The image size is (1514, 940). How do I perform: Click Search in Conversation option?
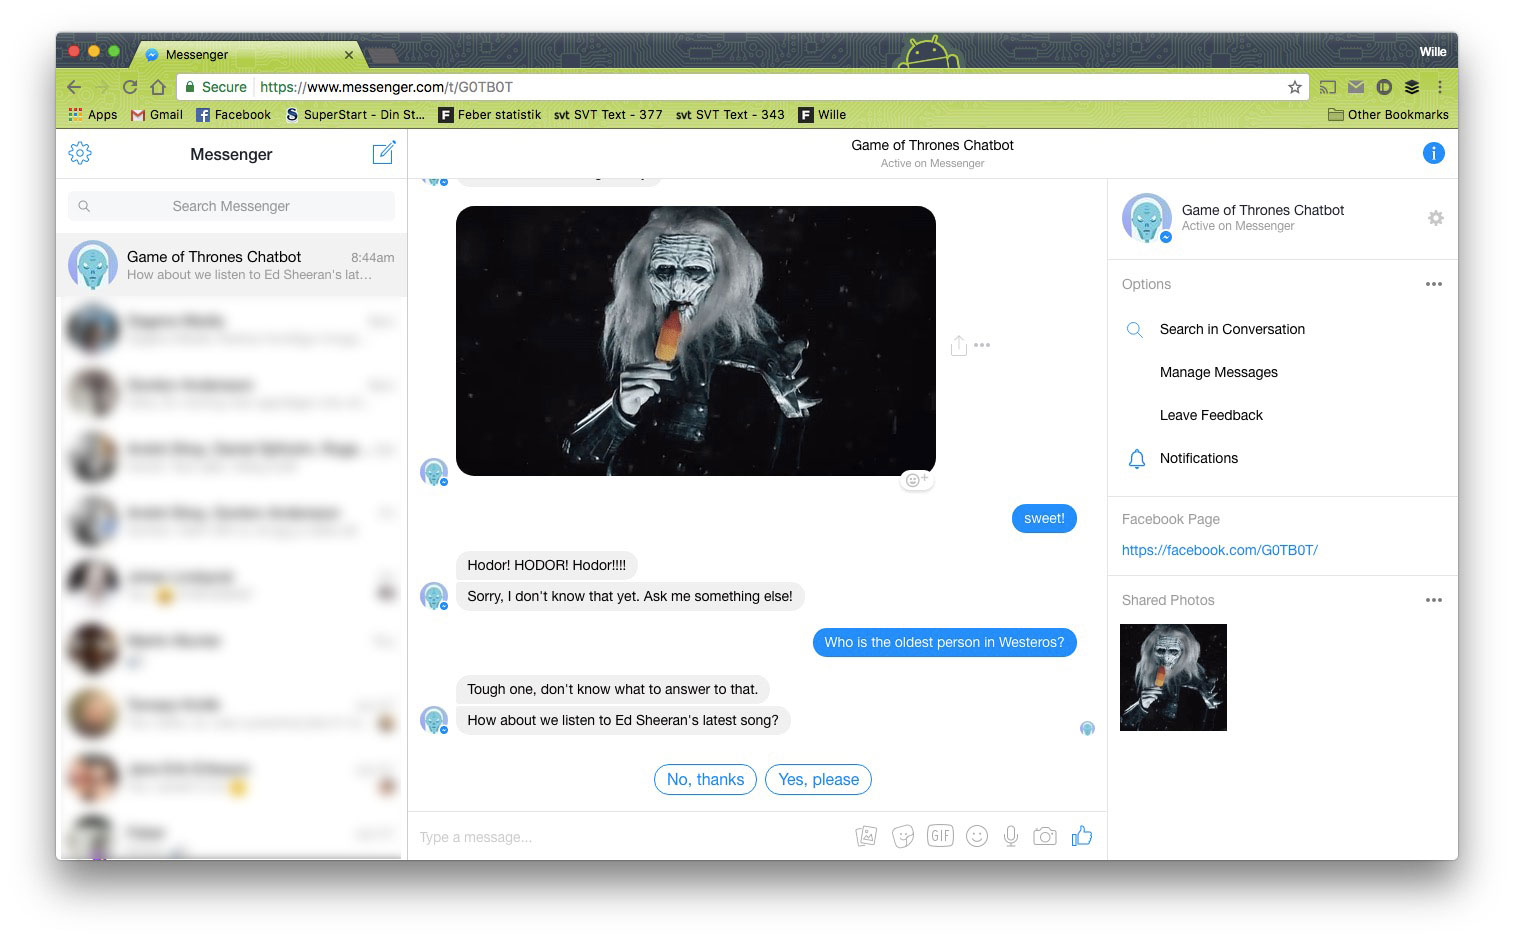click(1232, 329)
